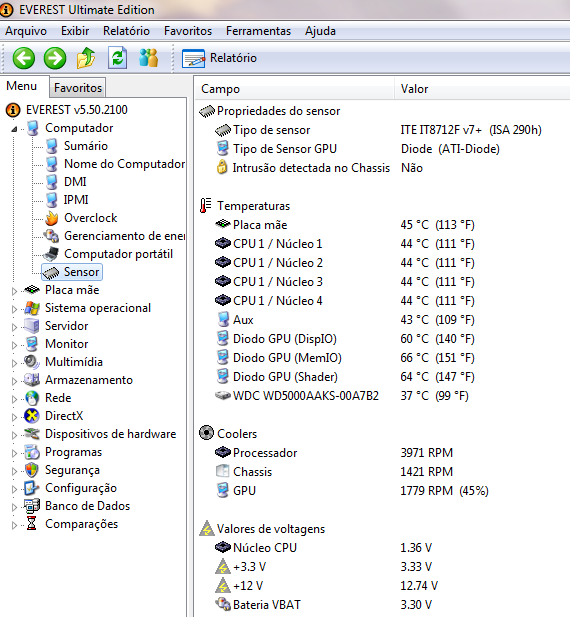570x617 pixels.
Task: Select the WDC WD5000AAKS-00A7B2 row
Action: pyautogui.click(x=341, y=396)
